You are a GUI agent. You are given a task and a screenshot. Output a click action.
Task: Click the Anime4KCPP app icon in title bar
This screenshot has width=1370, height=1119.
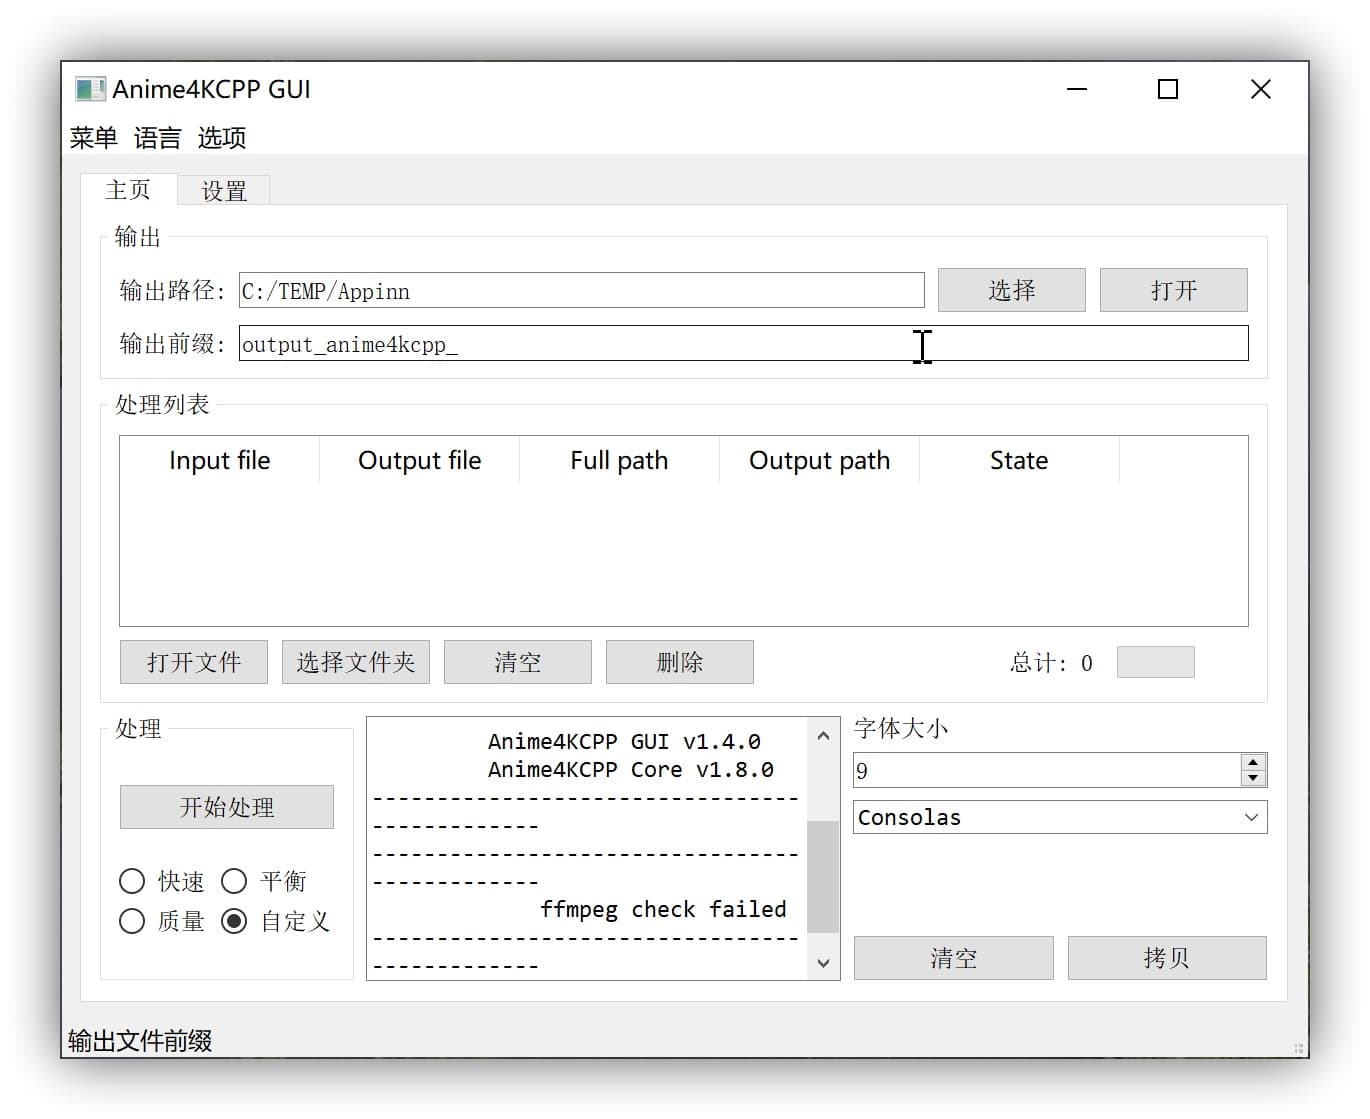point(90,89)
